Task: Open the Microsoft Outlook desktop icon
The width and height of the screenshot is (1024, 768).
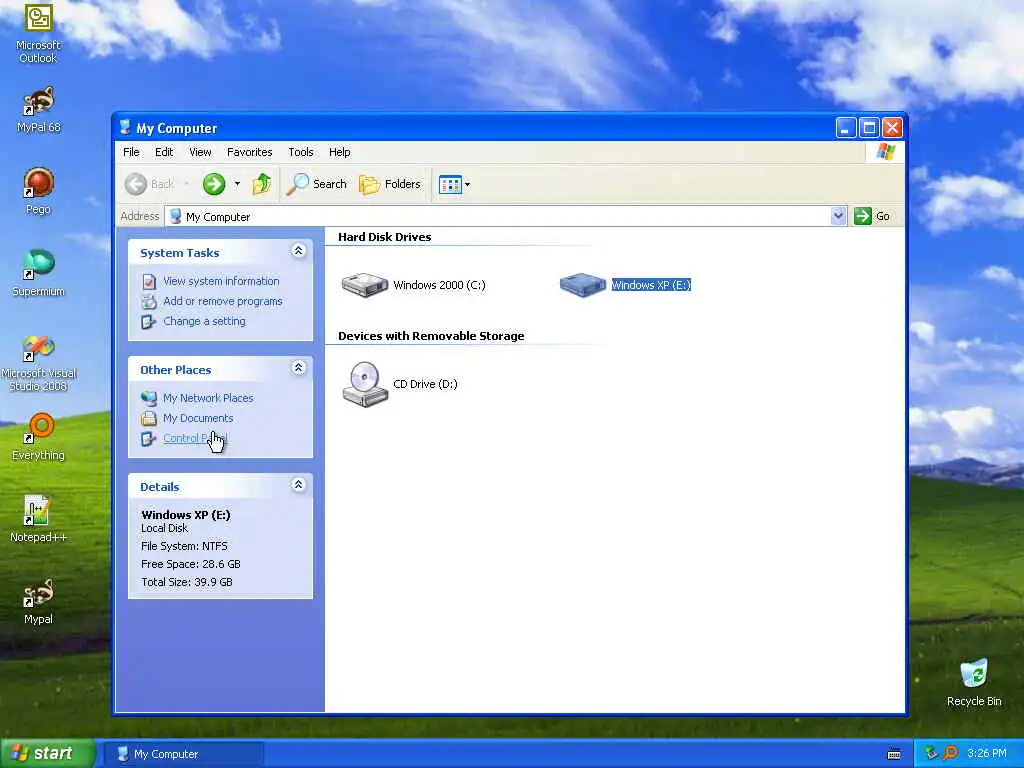Action: tap(38, 33)
